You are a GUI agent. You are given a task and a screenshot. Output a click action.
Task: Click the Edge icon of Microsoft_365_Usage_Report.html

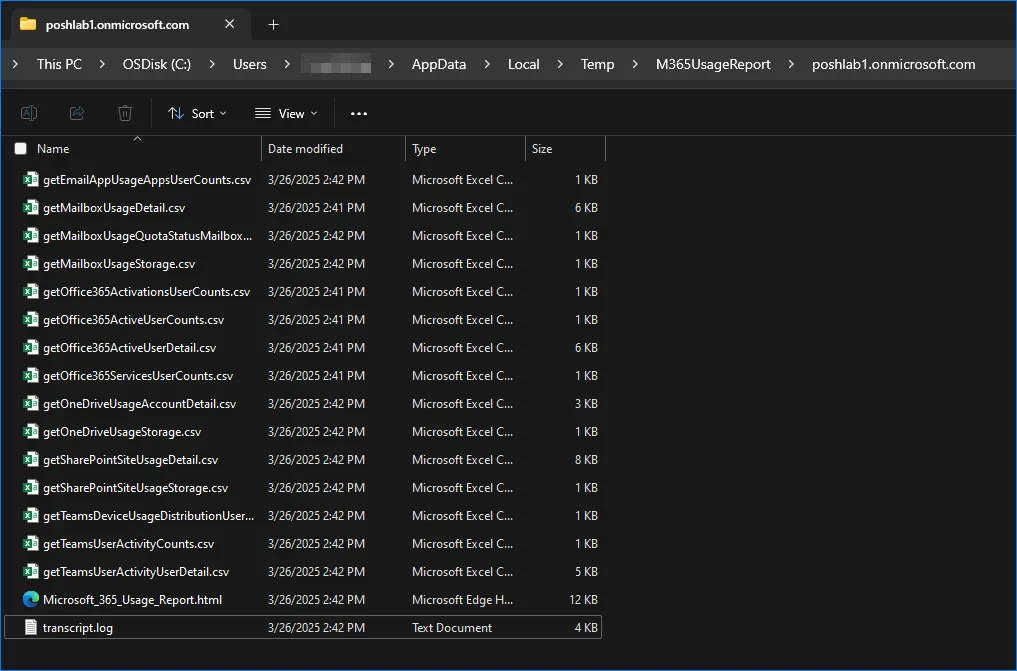click(31, 600)
